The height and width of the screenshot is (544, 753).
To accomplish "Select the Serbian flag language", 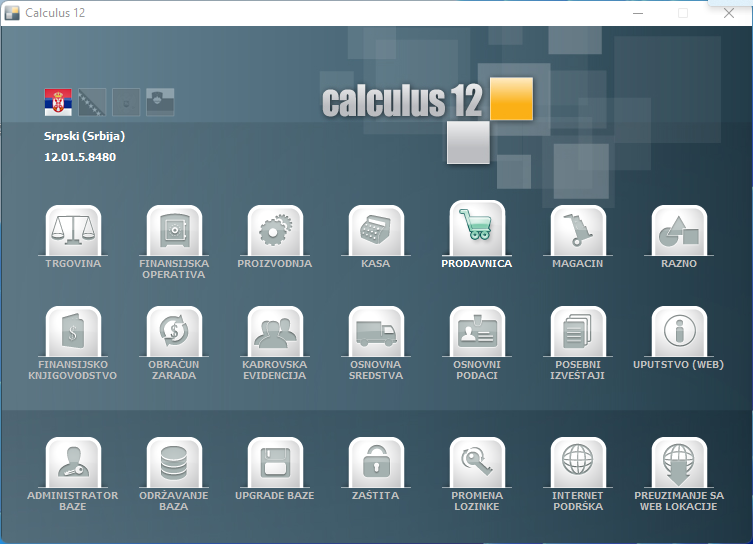I will (58, 102).
